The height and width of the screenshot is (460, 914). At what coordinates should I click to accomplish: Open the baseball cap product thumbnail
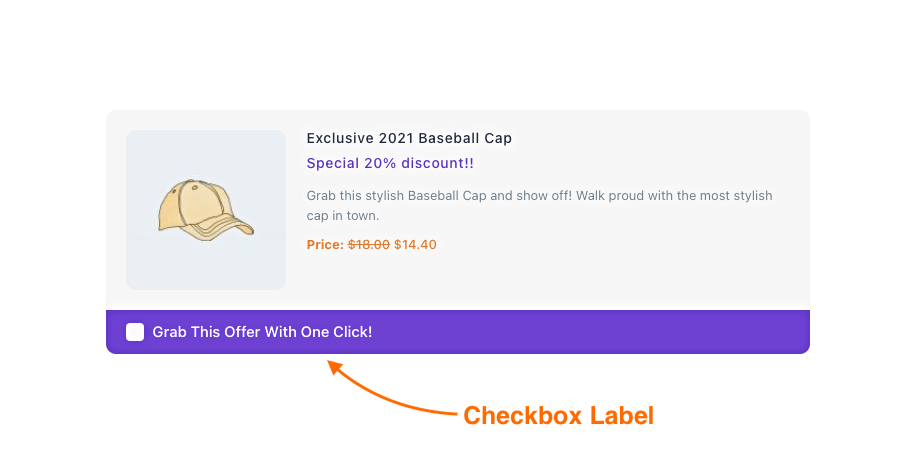[206, 210]
